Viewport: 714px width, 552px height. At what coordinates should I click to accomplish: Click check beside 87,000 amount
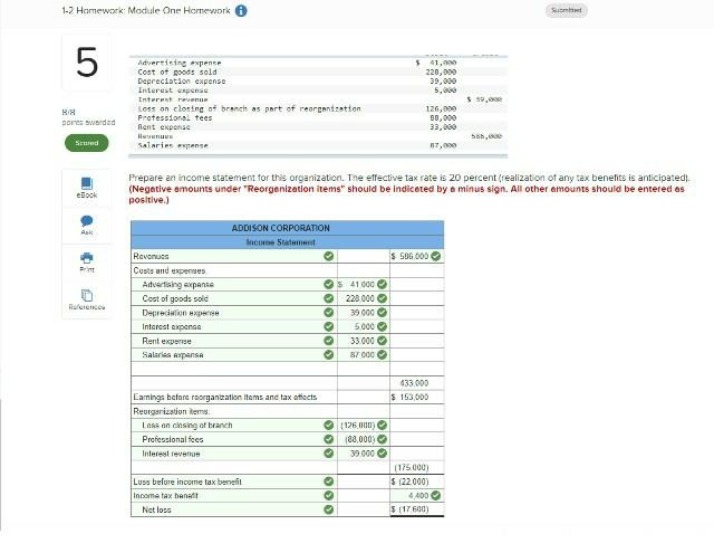click(x=382, y=354)
